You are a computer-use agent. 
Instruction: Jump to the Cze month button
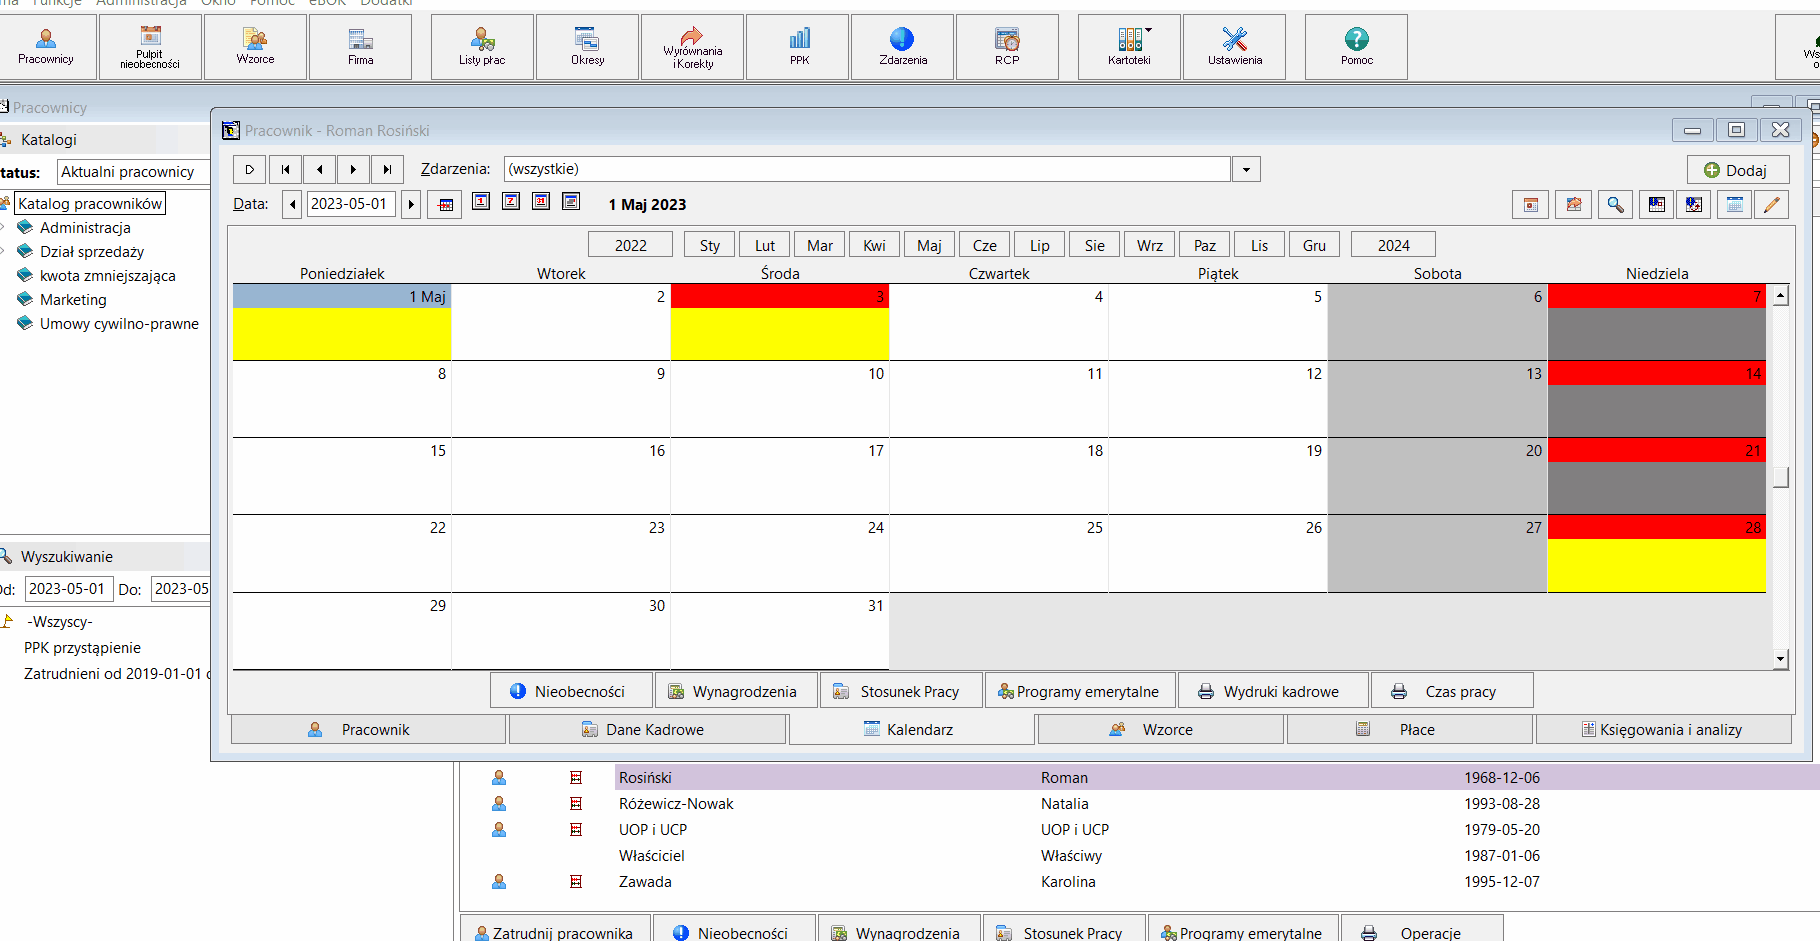(x=985, y=245)
